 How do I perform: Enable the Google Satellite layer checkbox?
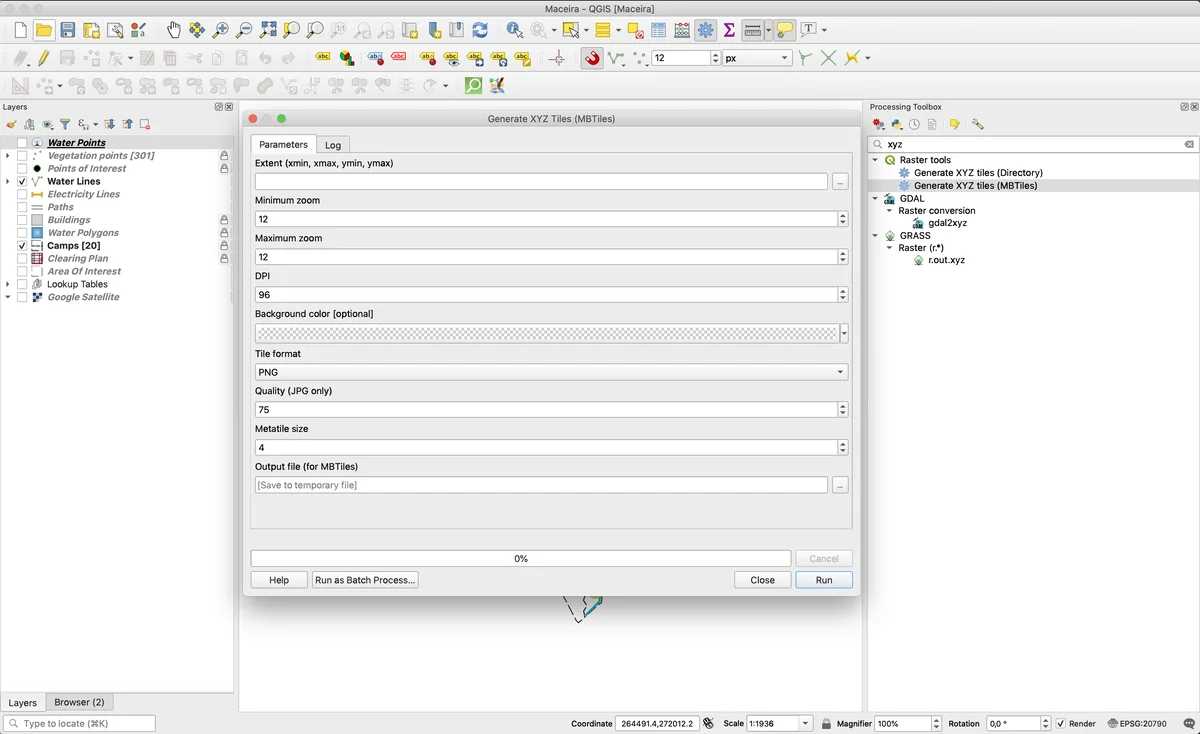tap(22, 297)
